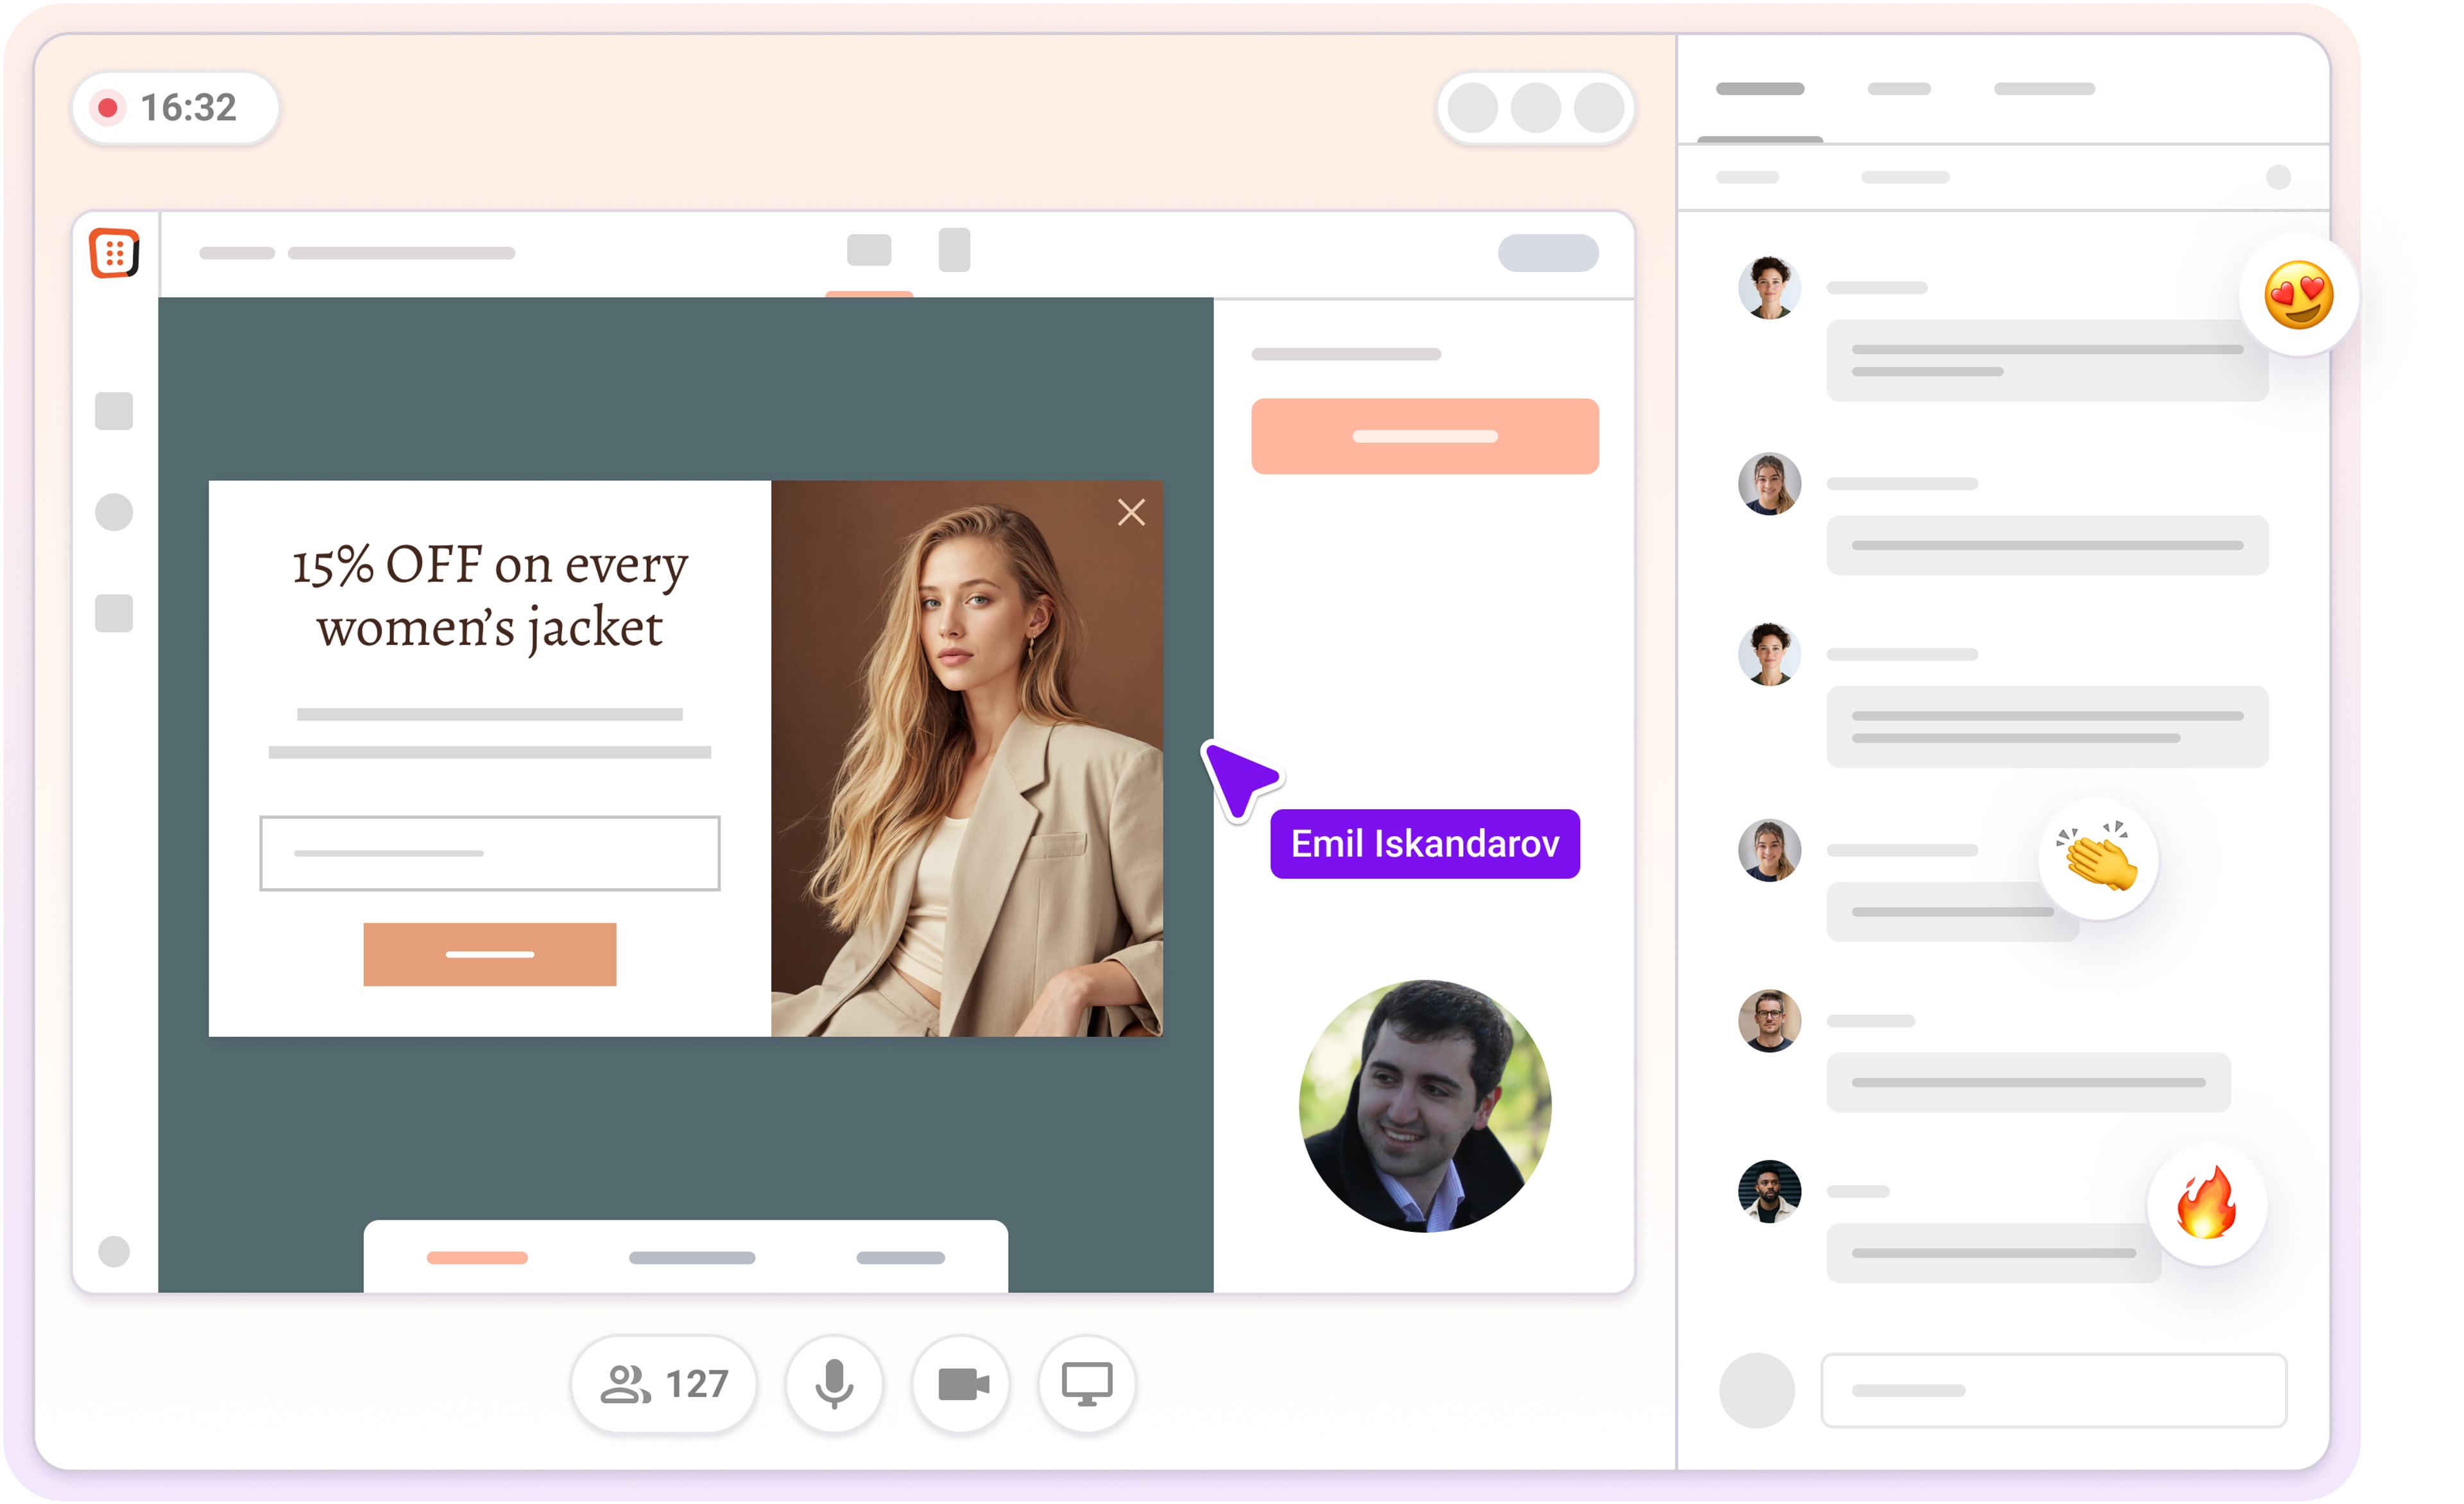
Task: Click the orange app logo icon
Action: click(x=114, y=252)
